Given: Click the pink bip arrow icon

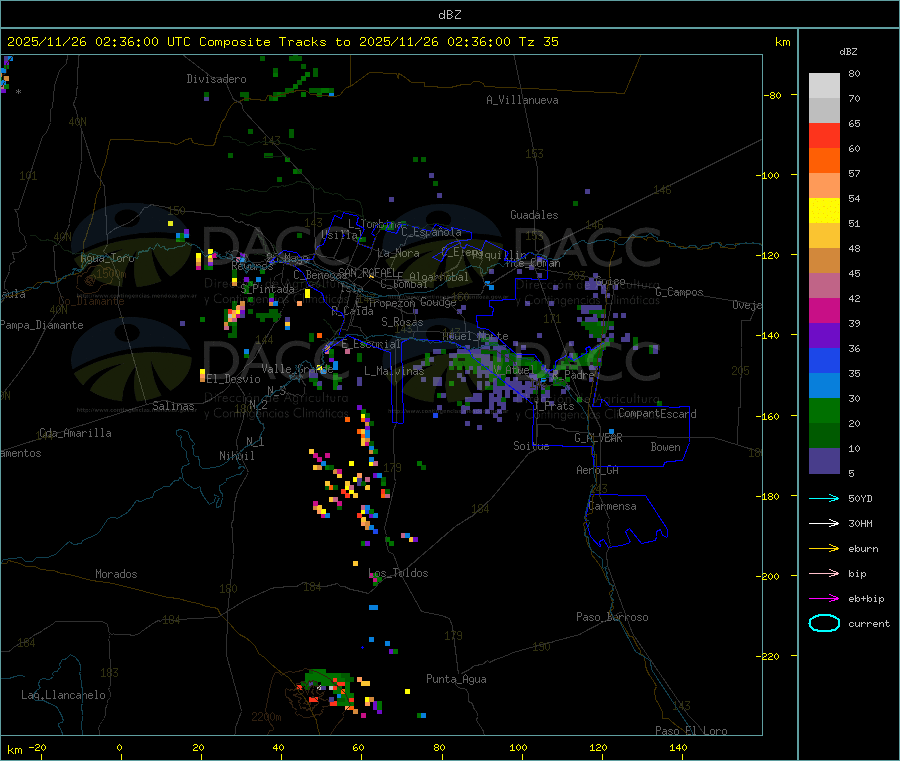Looking at the screenshot, I should tap(823, 573).
